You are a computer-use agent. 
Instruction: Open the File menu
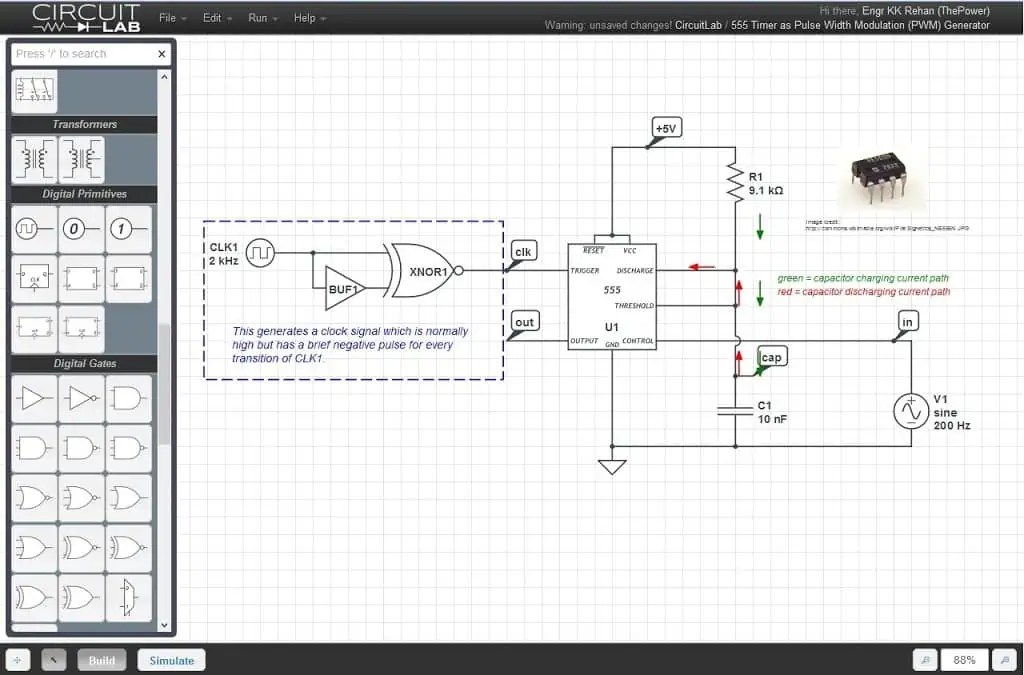170,17
